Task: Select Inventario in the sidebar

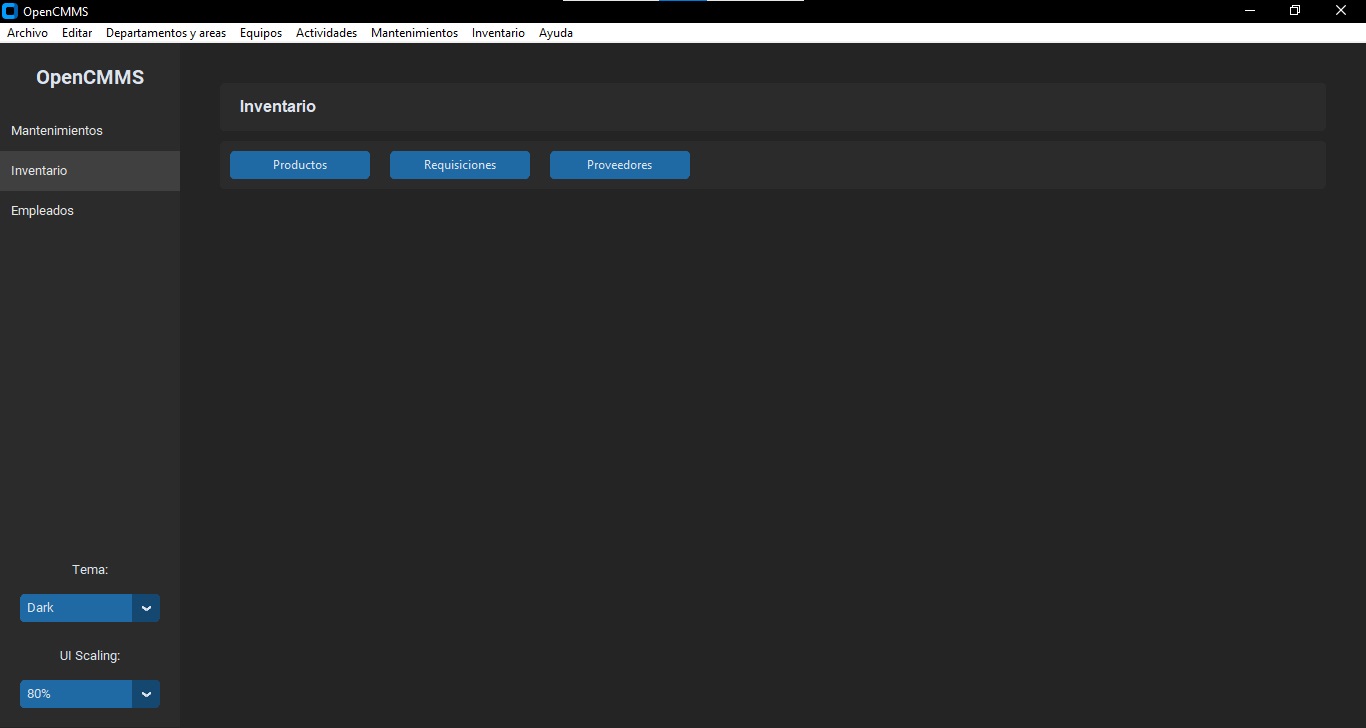Action: (39, 170)
